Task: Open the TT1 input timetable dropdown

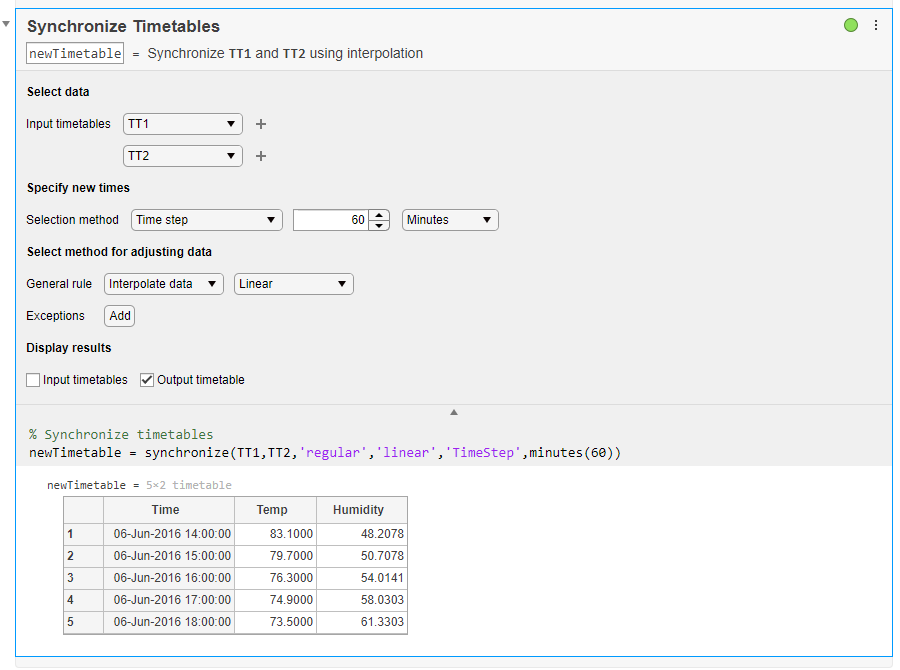Action: (183, 124)
